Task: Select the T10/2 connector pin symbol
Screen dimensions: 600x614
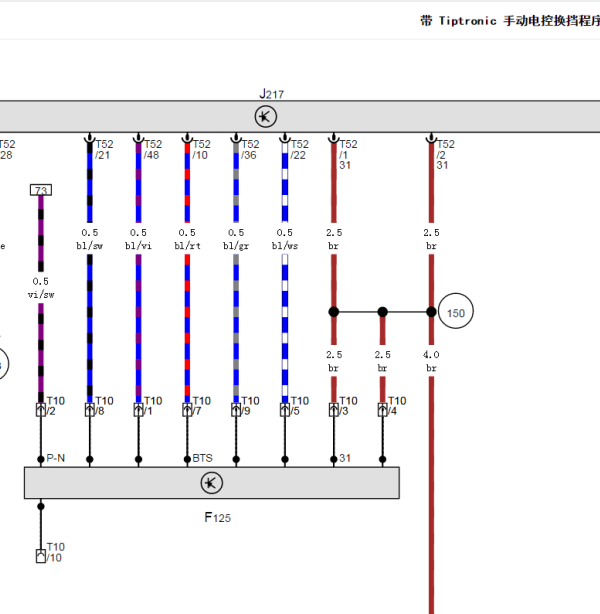Action: coord(41,410)
